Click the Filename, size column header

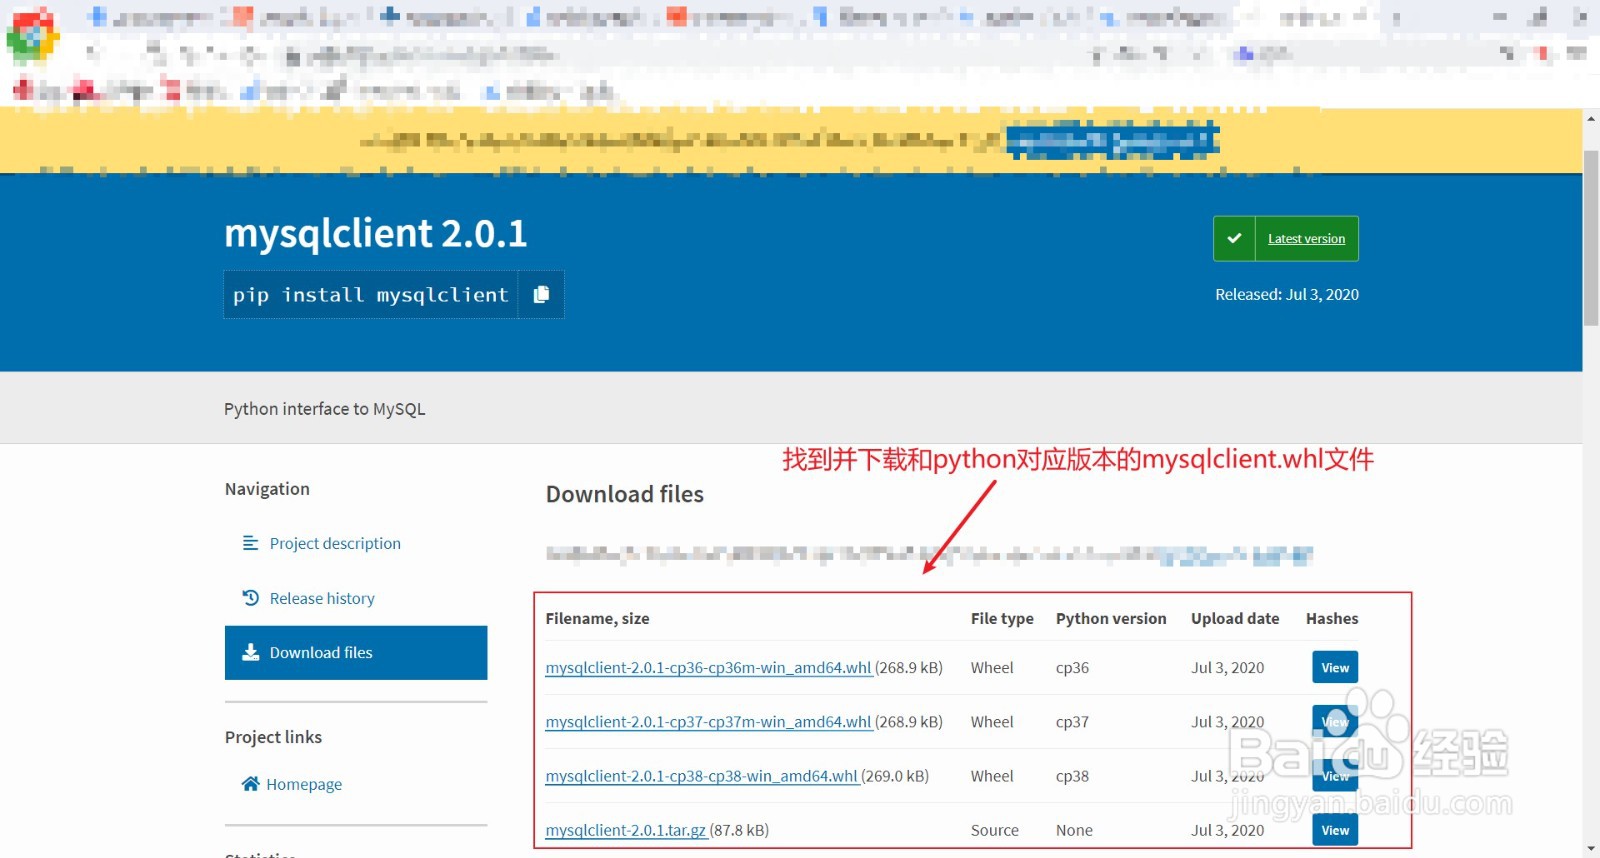coord(597,618)
